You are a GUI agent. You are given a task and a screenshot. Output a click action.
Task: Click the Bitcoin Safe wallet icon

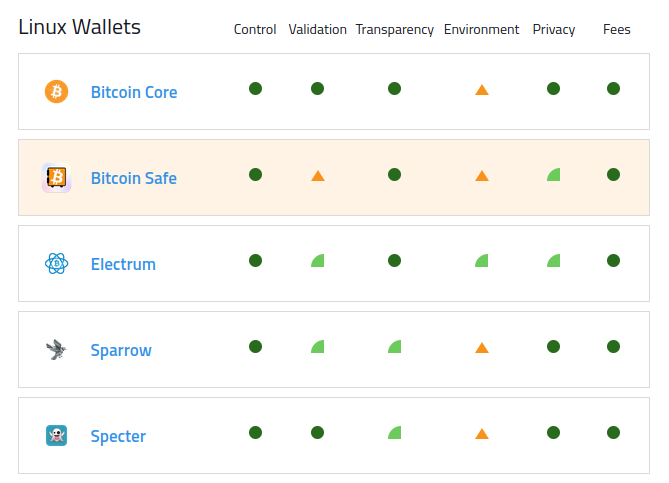[56, 178]
